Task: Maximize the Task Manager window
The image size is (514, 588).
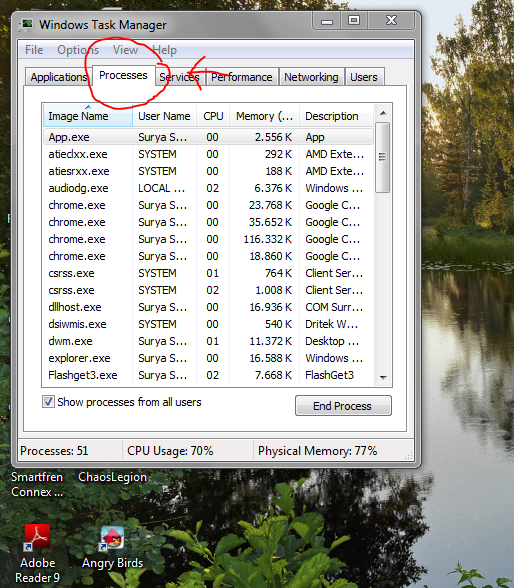Action: [354, 21]
